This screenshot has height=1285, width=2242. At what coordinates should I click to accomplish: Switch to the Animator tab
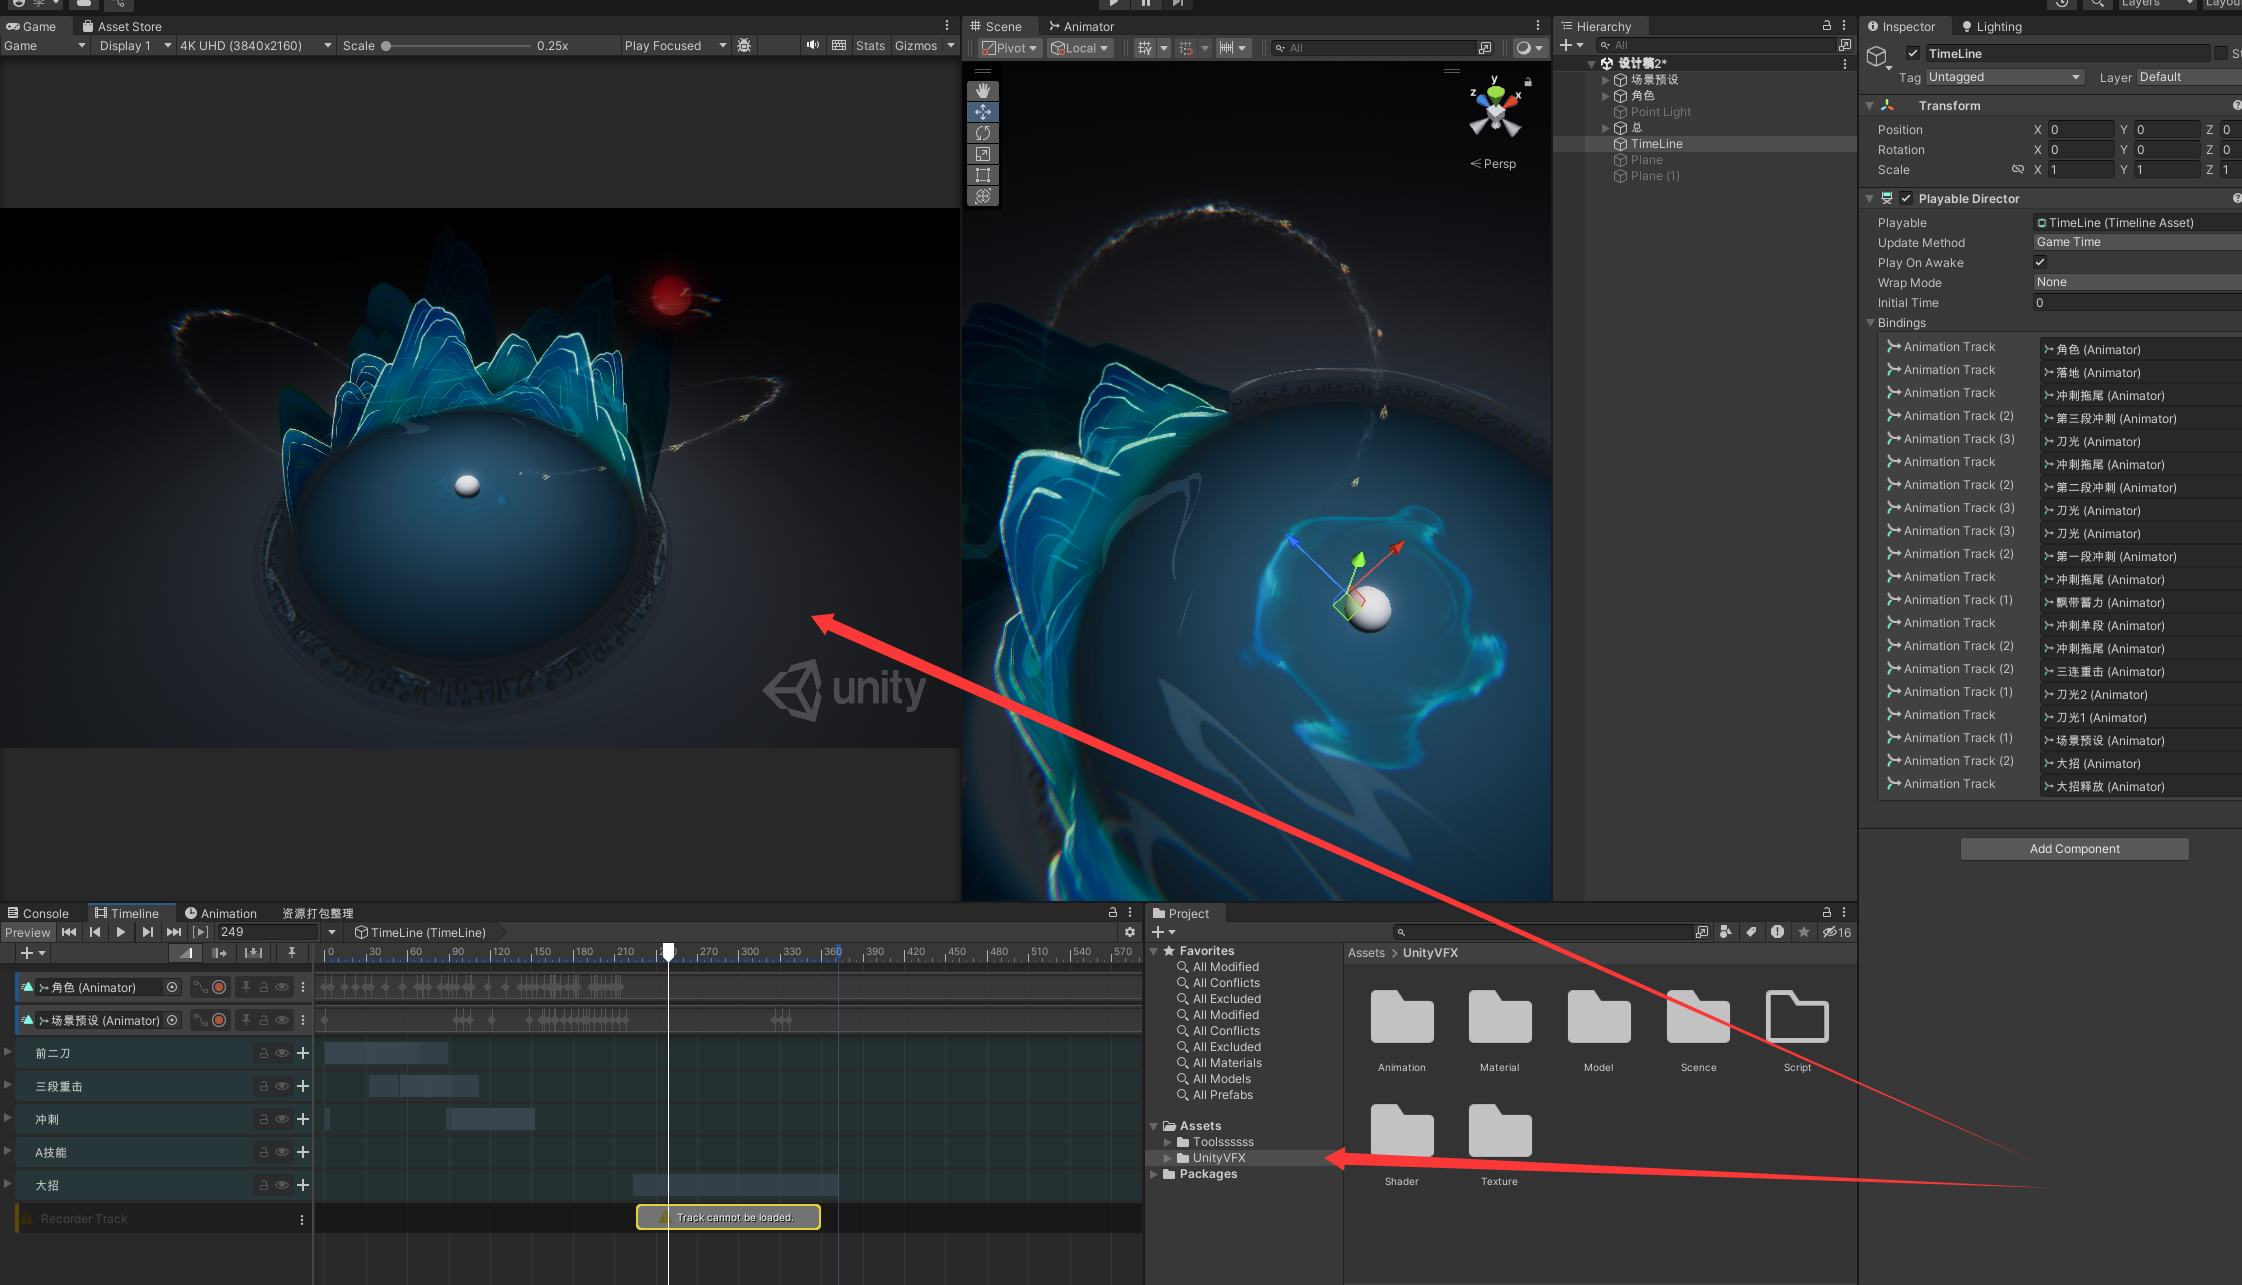click(x=1081, y=27)
